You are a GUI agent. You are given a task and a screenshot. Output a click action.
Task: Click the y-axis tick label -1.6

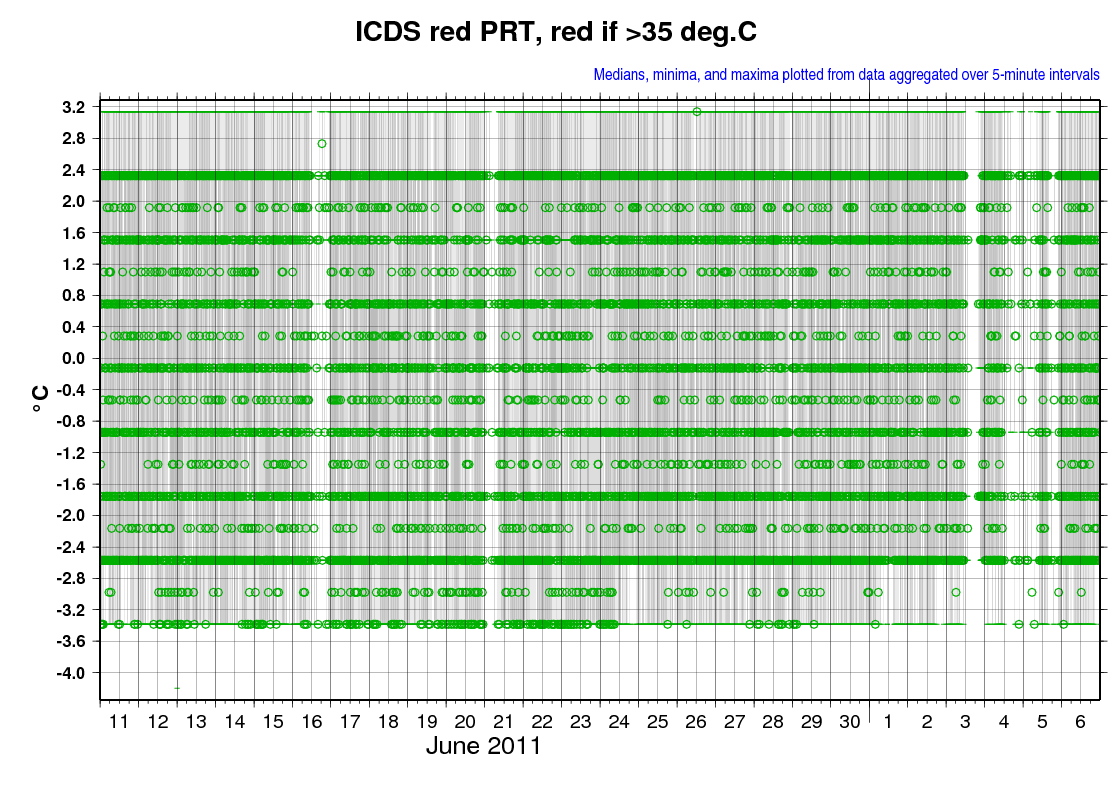pos(71,484)
